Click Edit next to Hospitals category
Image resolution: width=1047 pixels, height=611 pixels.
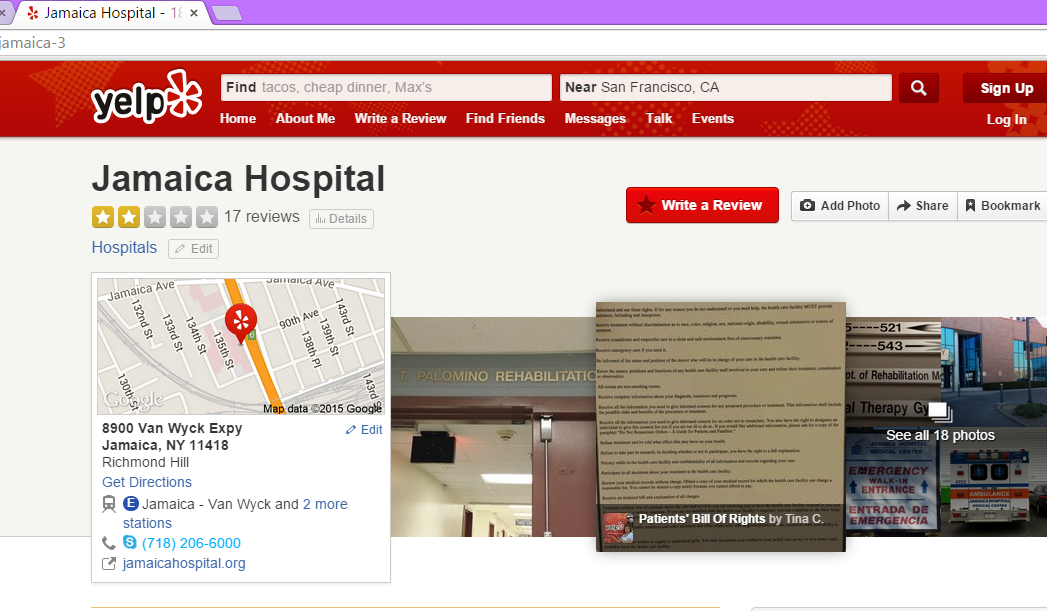(x=194, y=249)
